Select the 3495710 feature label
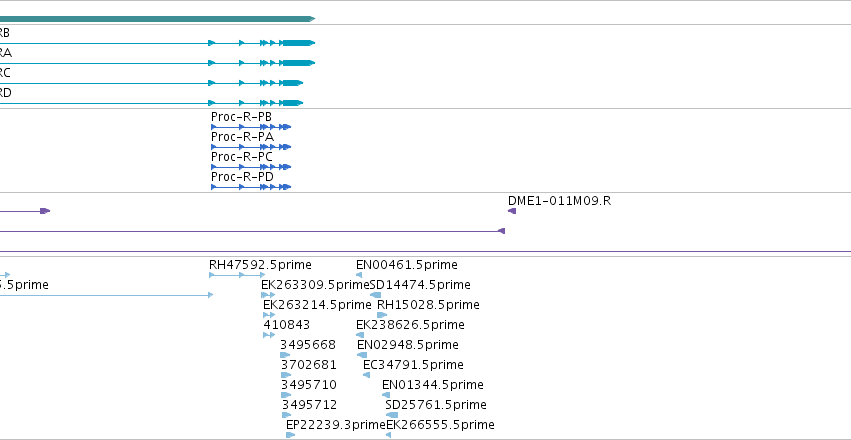 click(x=308, y=385)
